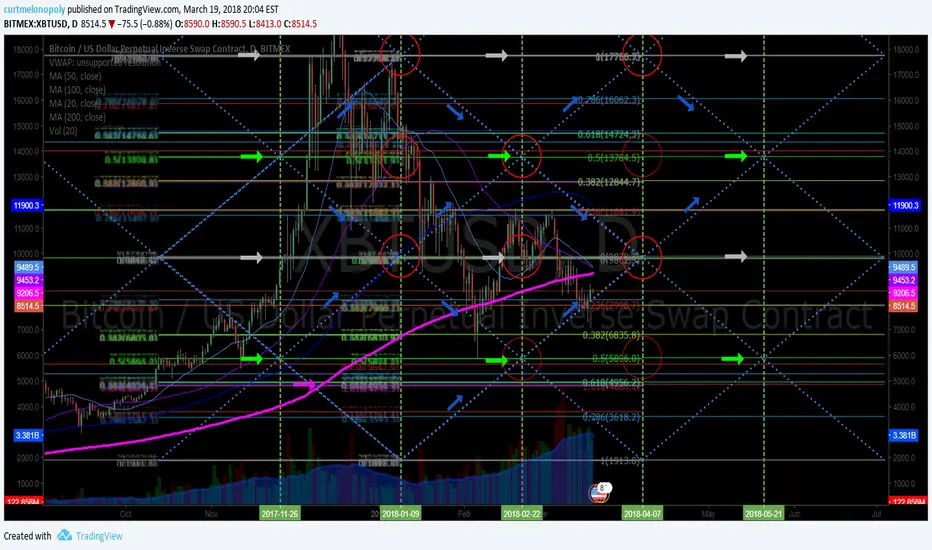Click the purple 9453.2 label on right scale
The height and width of the screenshot is (550, 932).
[x=903, y=280]
